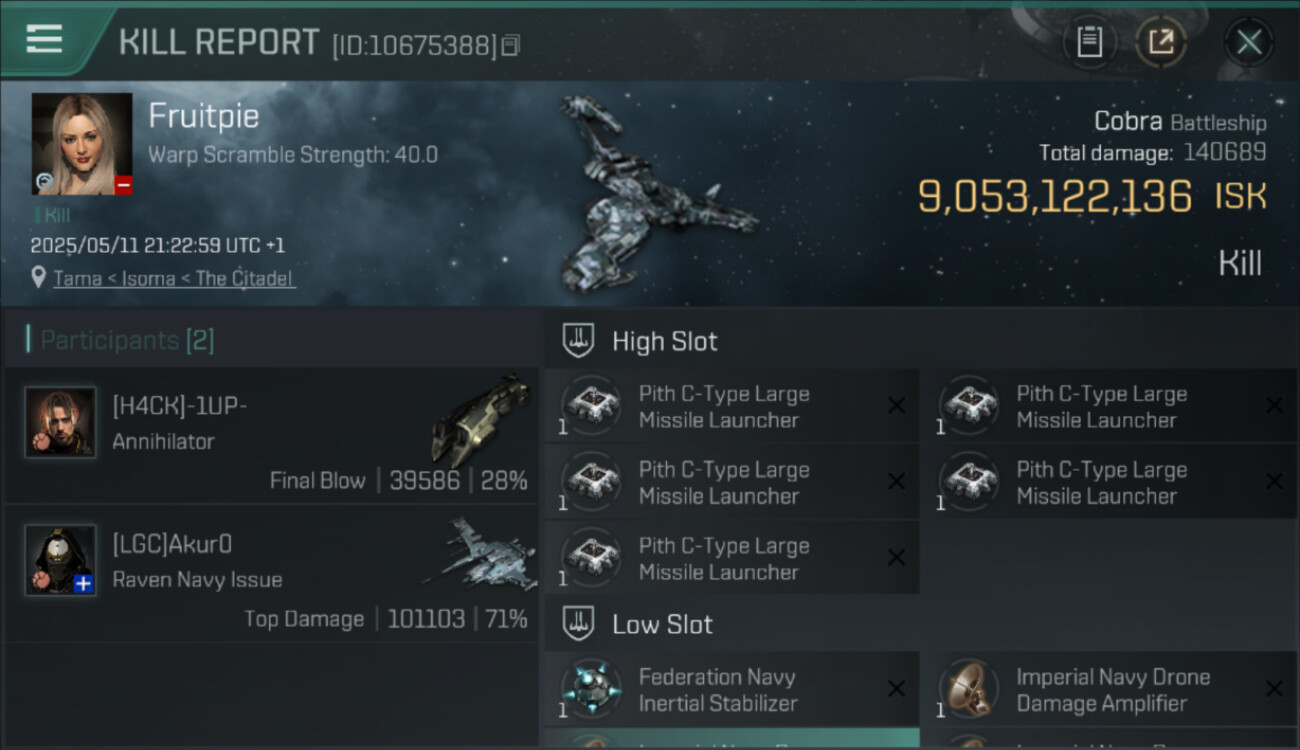Select the Participants [2] tab header
The image size is (1300, 750).
click(x=126, y=340)
